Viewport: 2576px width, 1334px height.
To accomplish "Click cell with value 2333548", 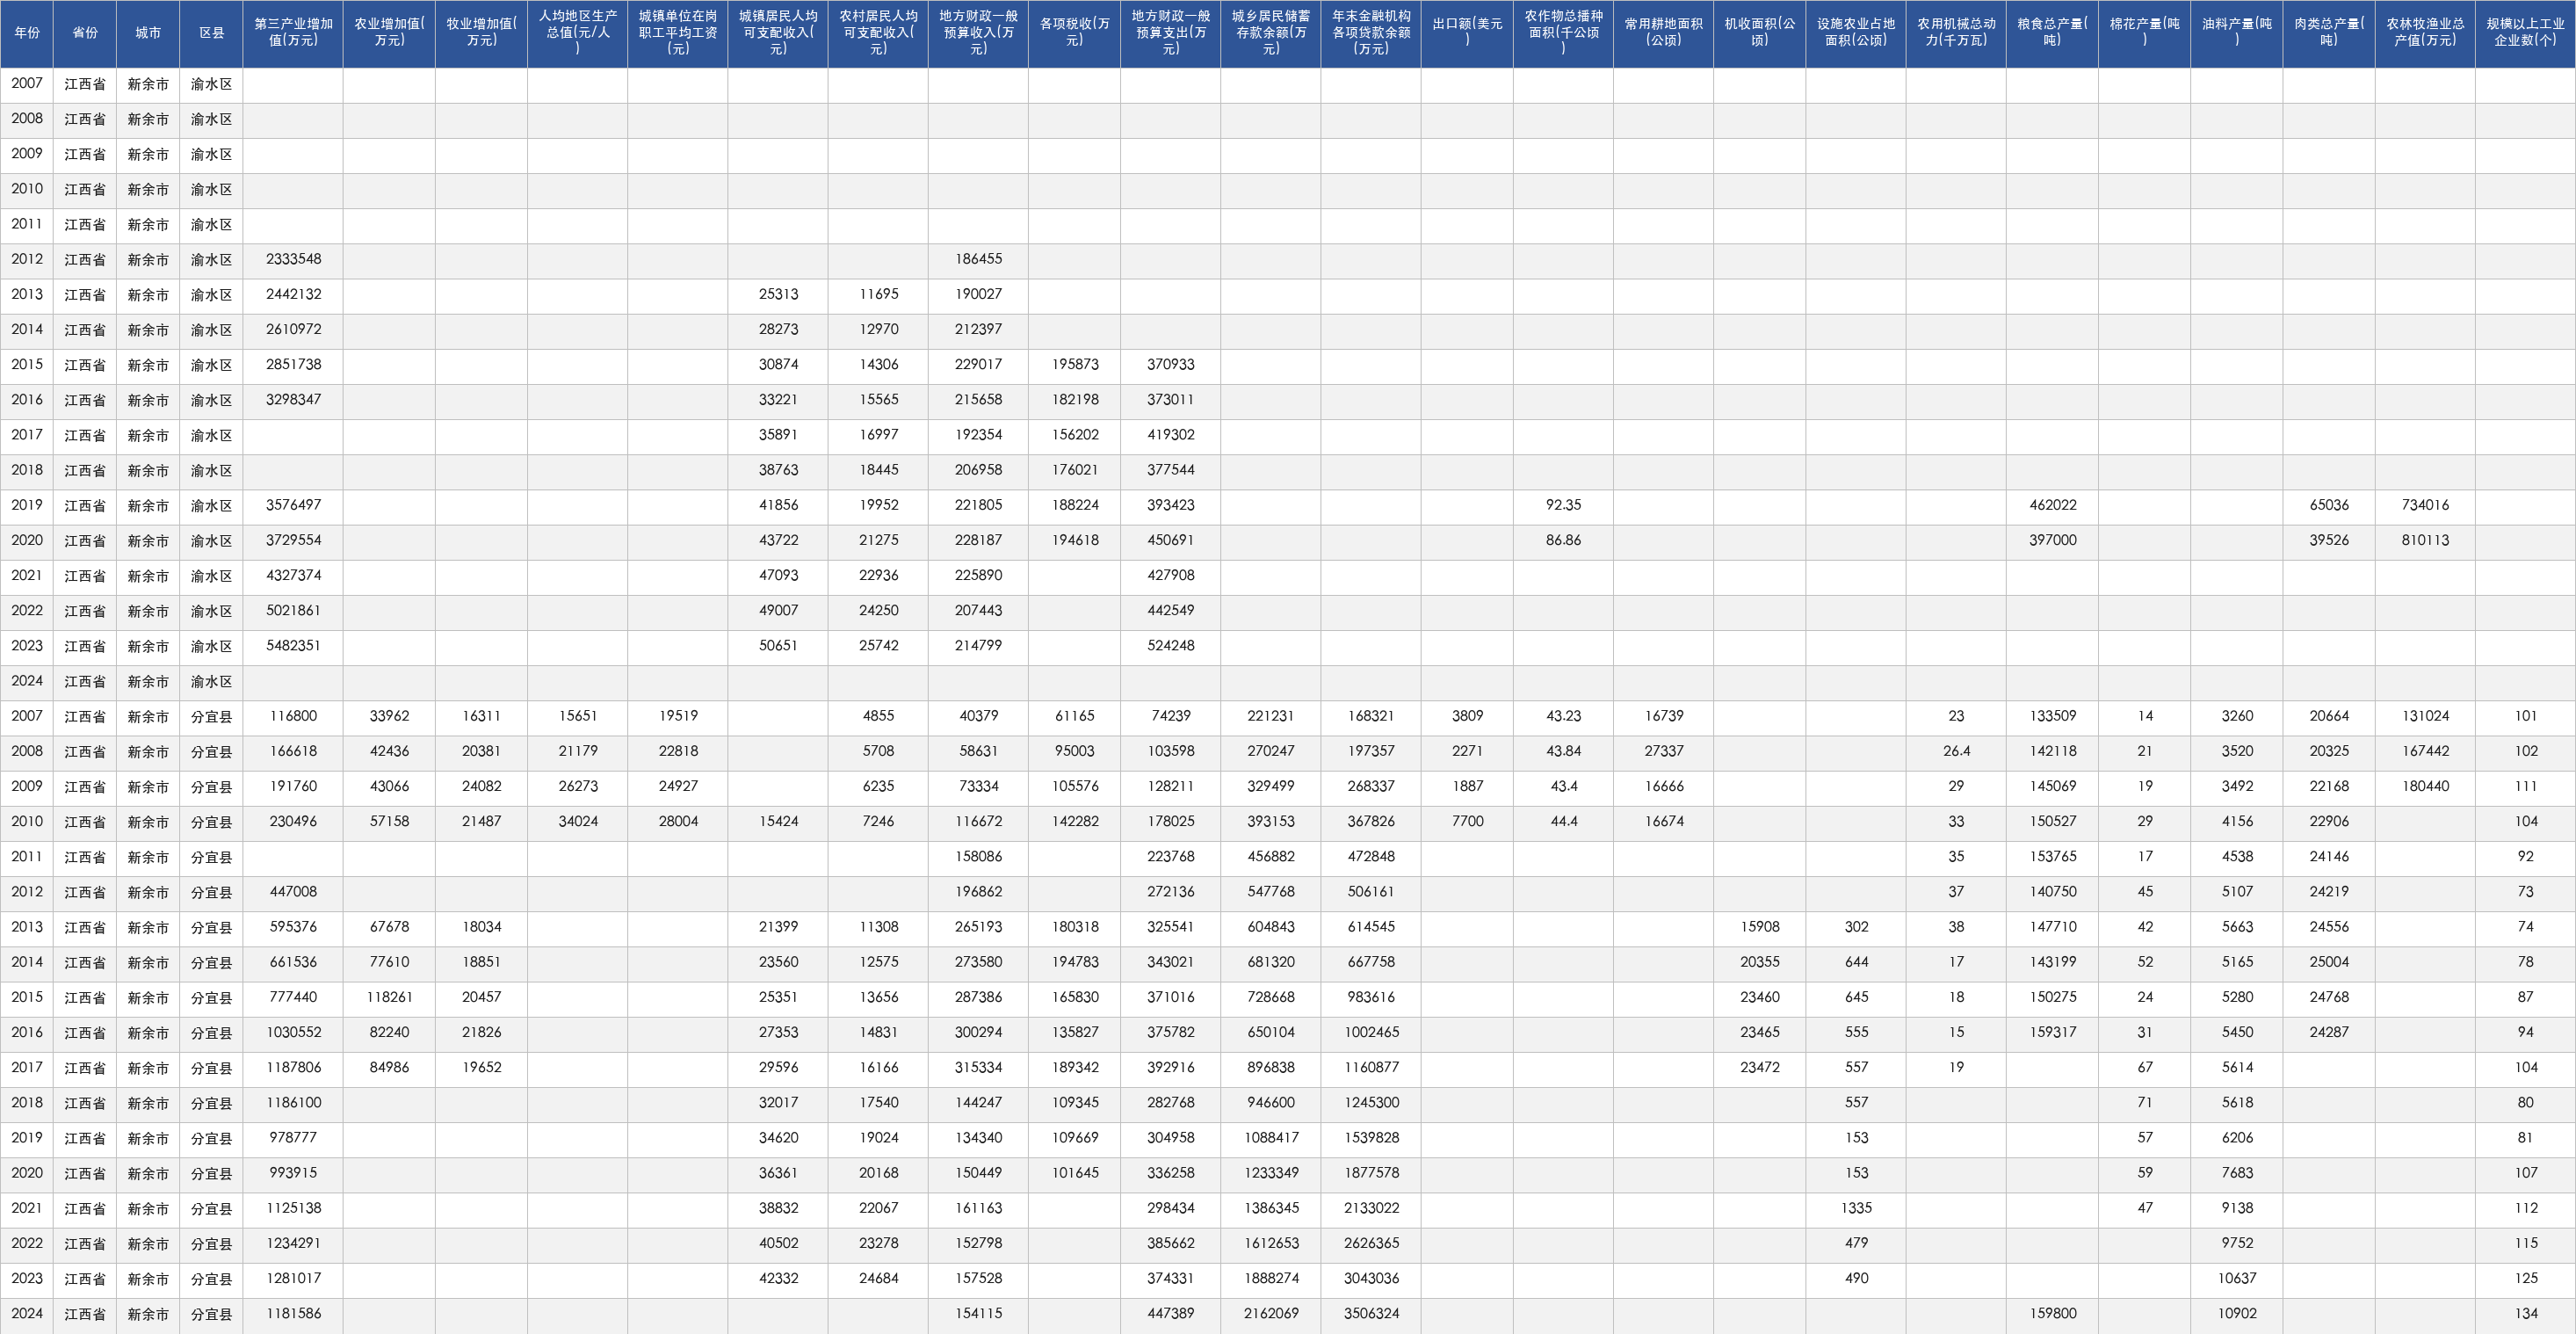I will coord(293,260).
